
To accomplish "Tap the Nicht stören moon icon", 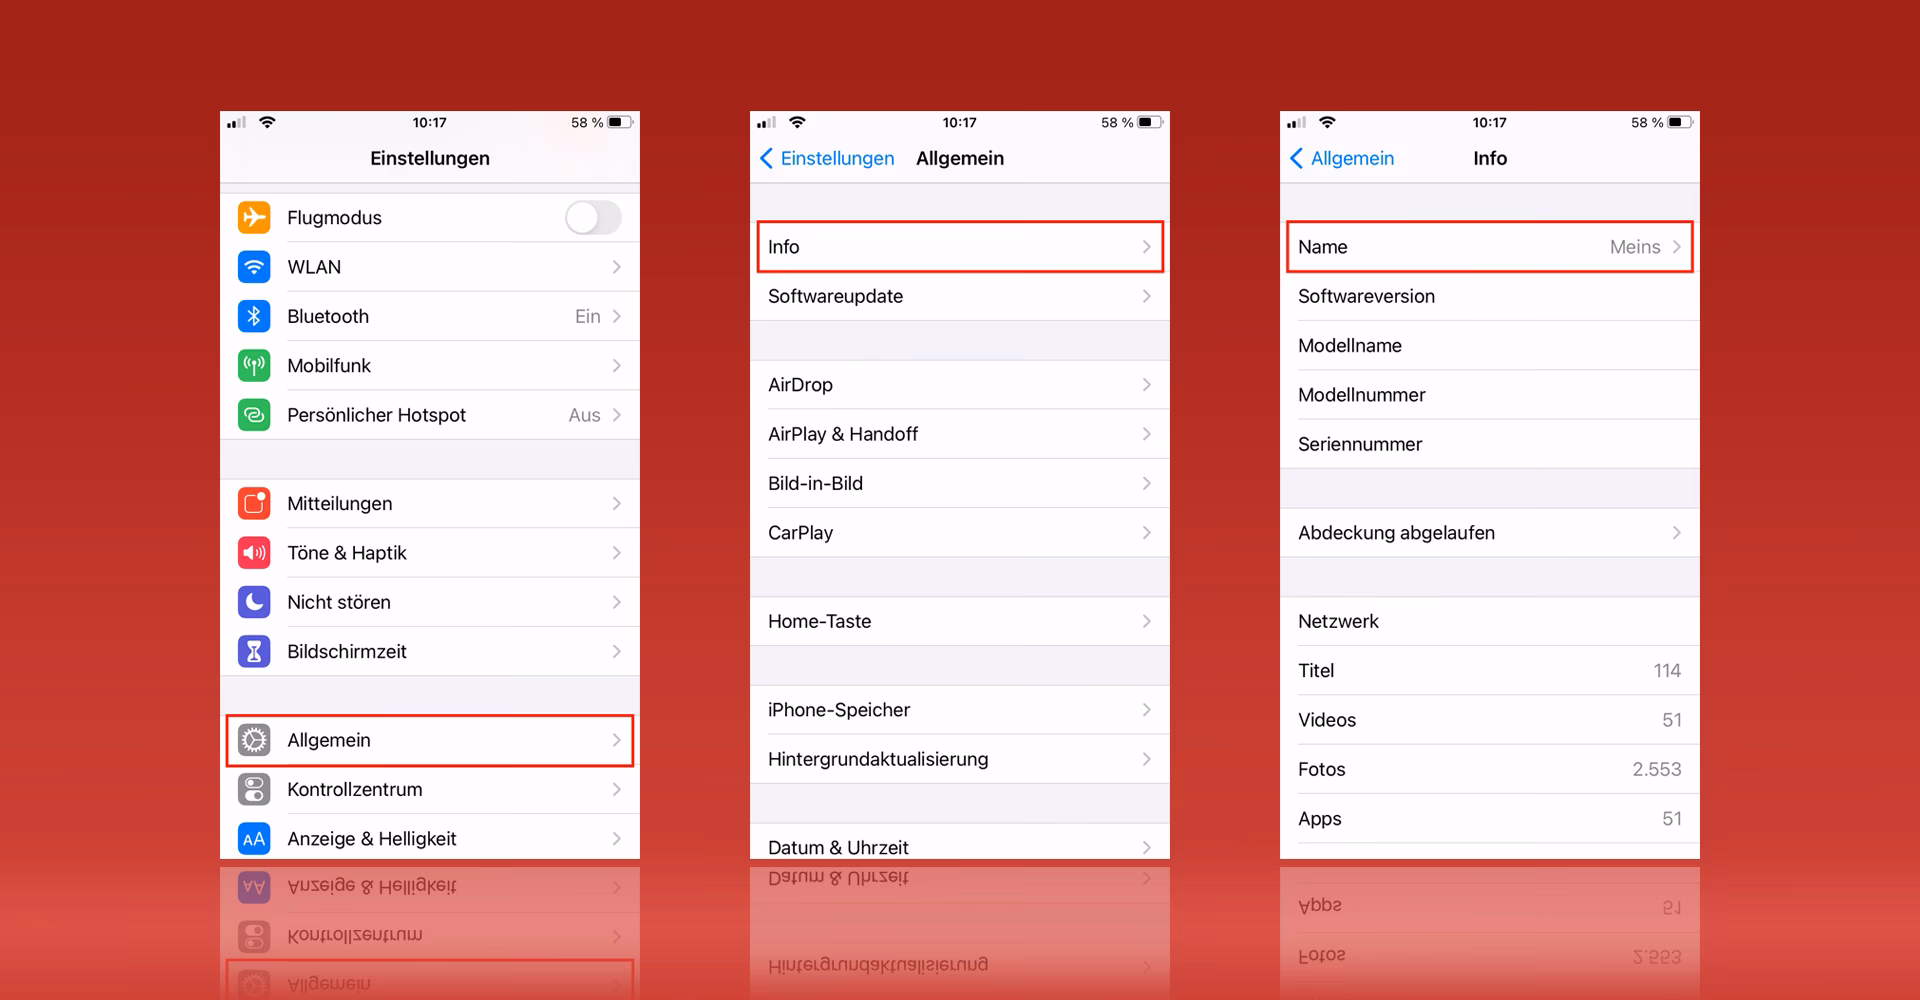I will (254, 601).
